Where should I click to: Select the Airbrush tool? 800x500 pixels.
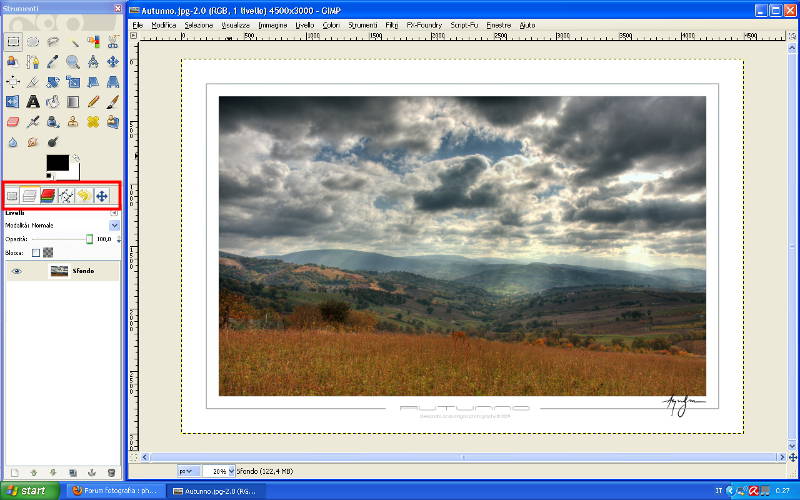[33, 121]
